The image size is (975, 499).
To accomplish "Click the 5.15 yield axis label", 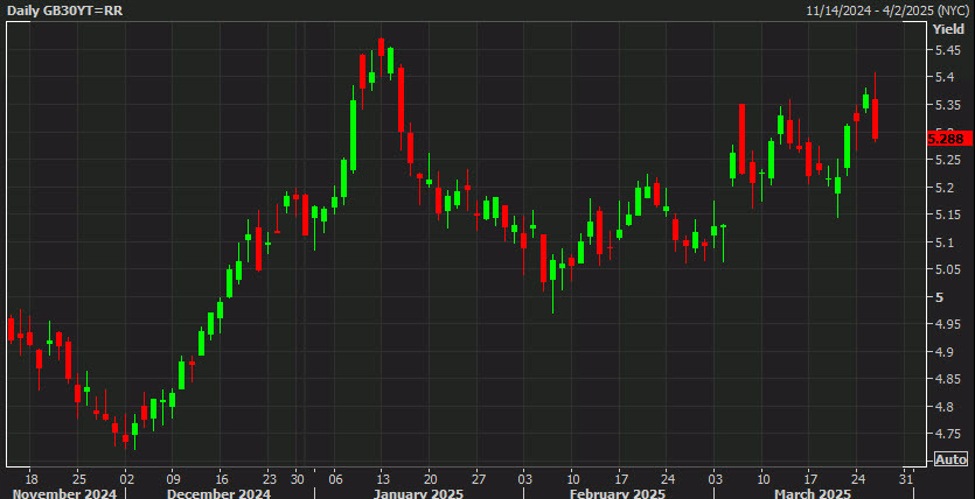I will point(948,215).
